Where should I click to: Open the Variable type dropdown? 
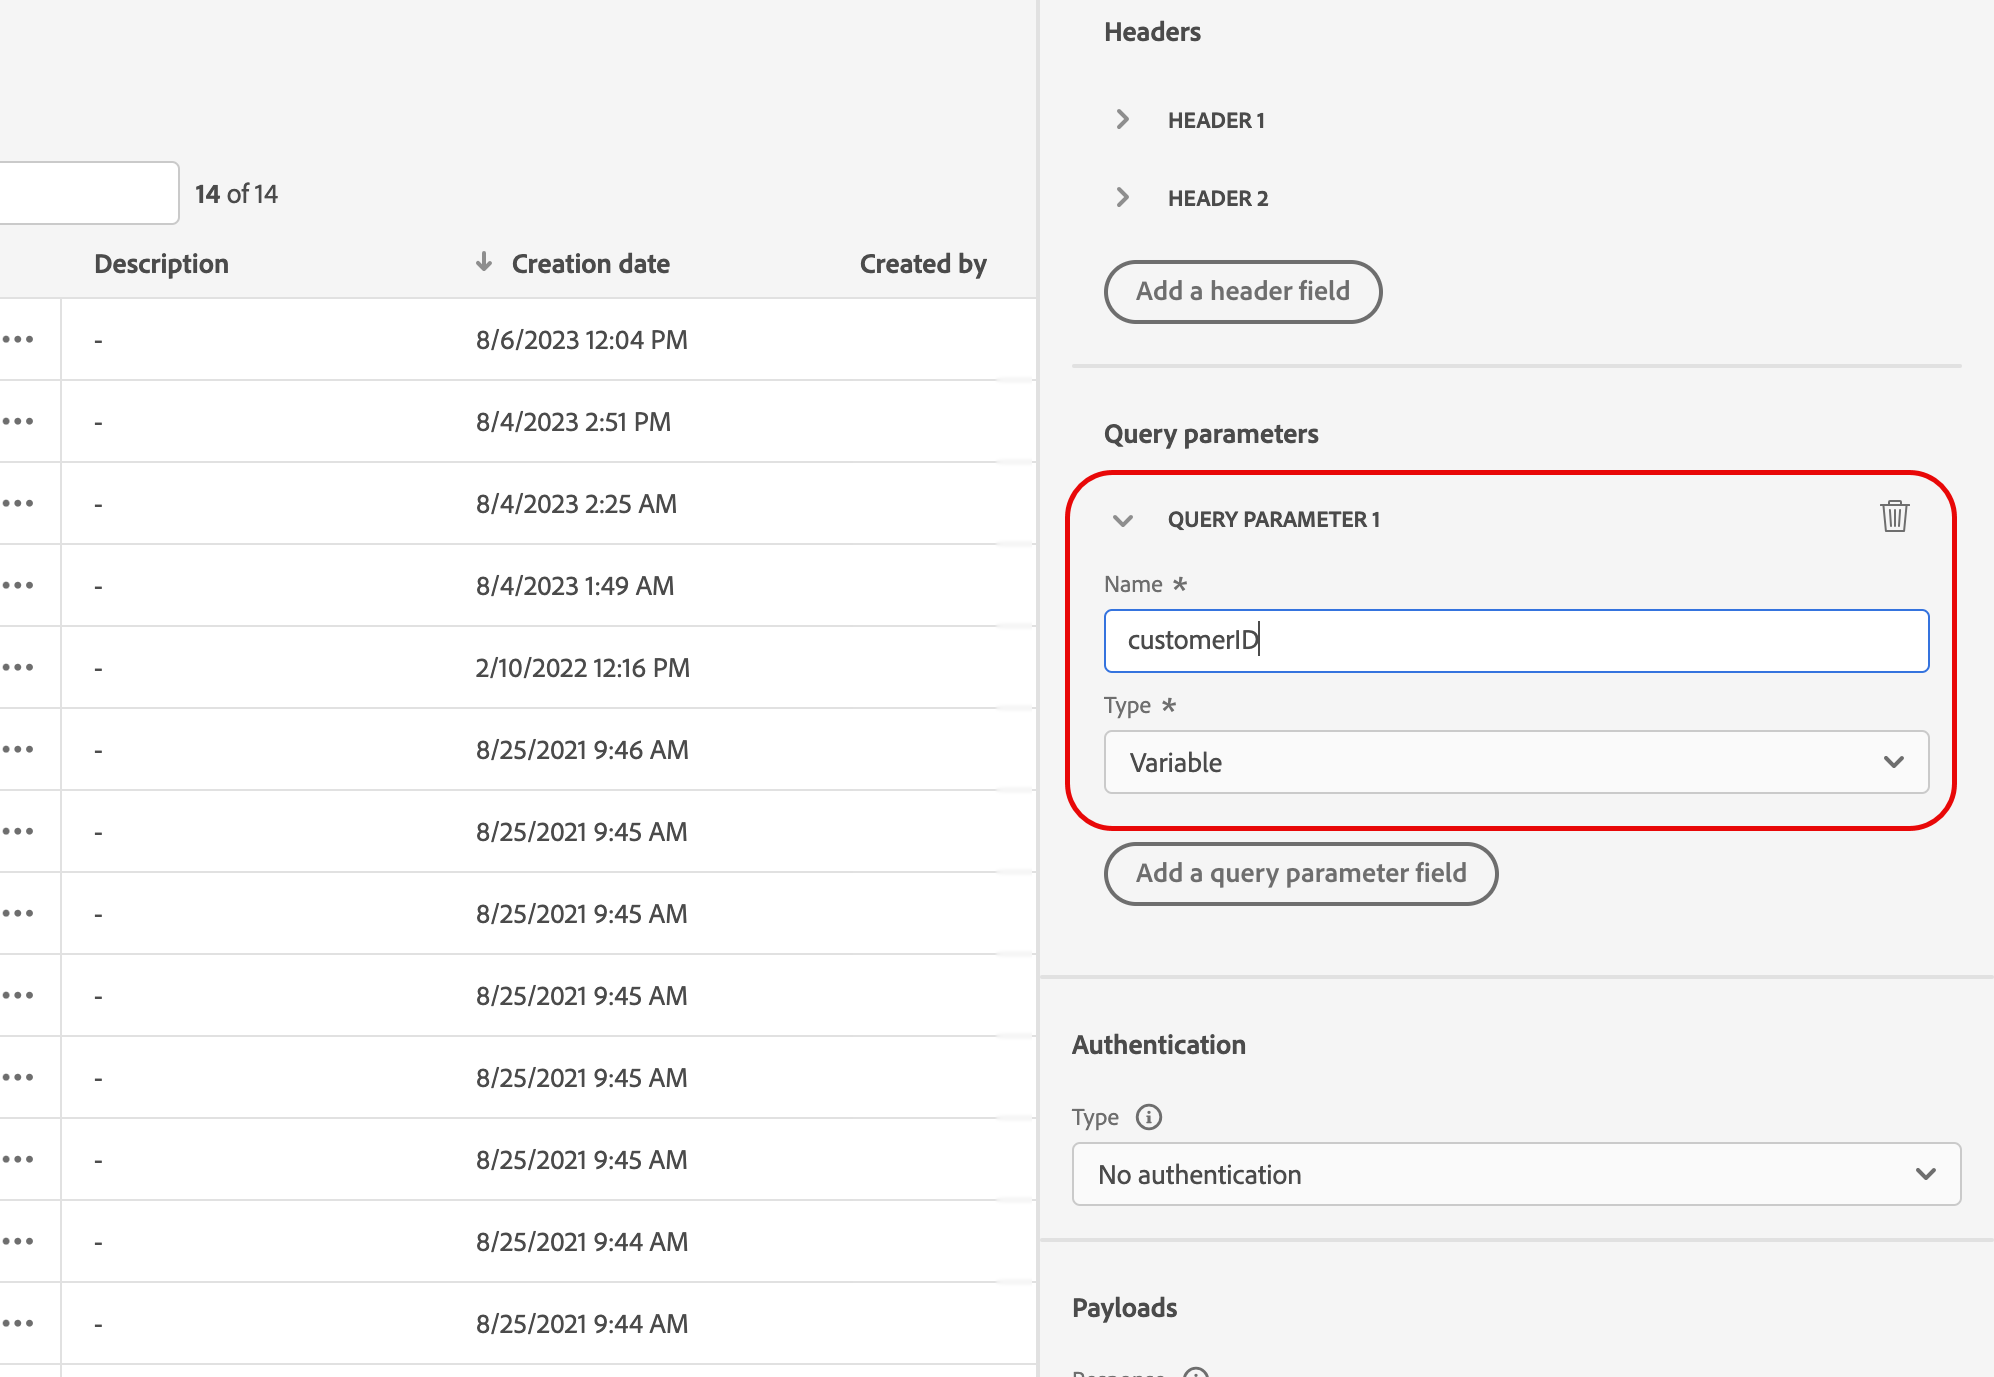pyautogui.click(x=1515, y=762)
